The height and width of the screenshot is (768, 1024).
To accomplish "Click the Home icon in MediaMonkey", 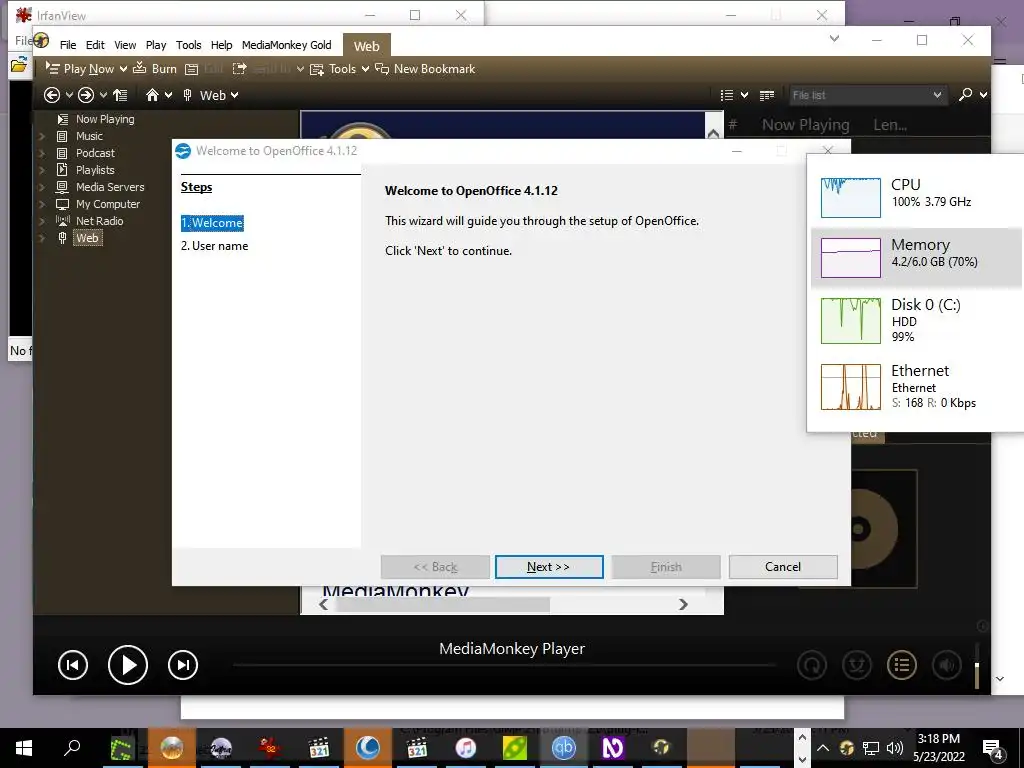I will click(x=152, y=95).
